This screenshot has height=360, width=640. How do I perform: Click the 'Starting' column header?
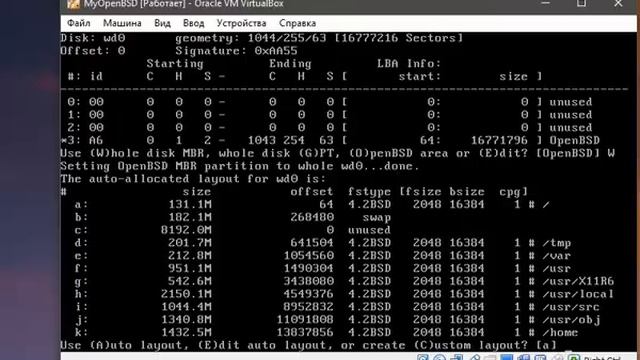(175, 64)
